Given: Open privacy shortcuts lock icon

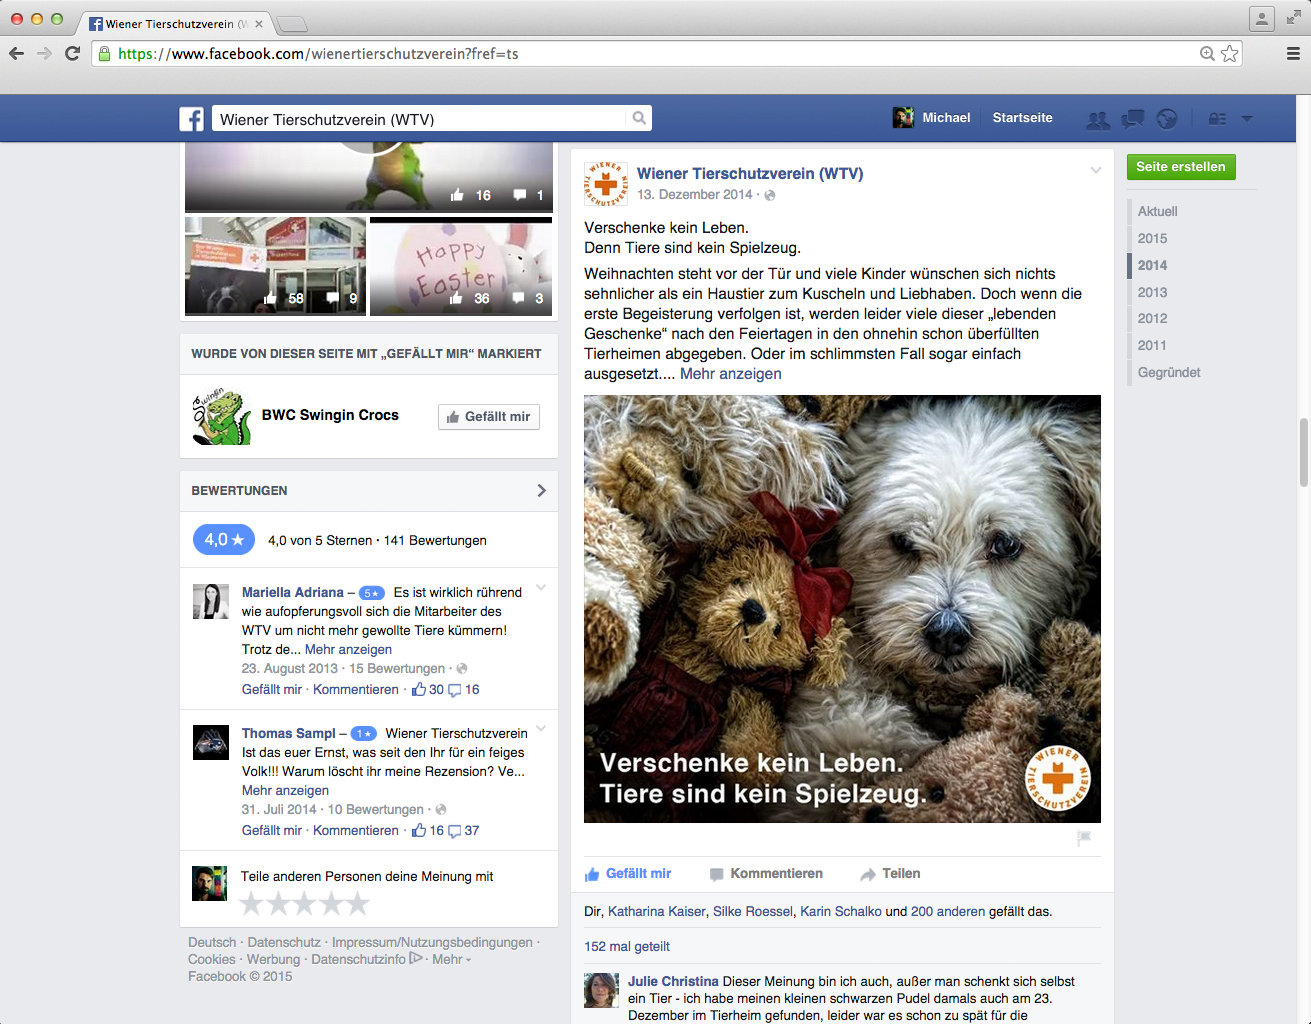Looking at the screenshot, I should click(1216, 119).
